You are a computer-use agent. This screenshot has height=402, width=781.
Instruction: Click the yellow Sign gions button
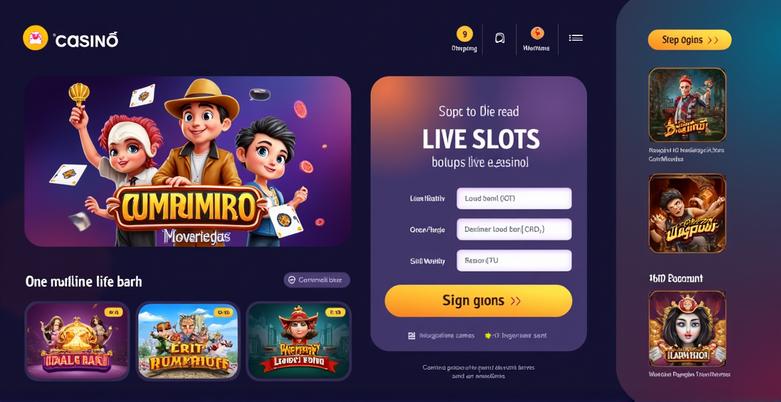pyautogui.click(x=479, y=301)
